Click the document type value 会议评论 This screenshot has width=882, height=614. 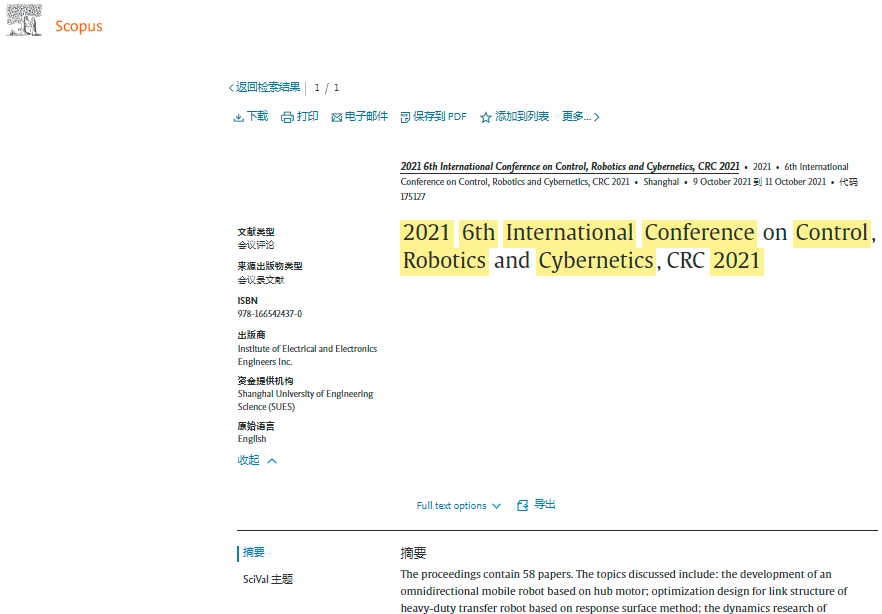pyautogui.click(x=256, y=245)
